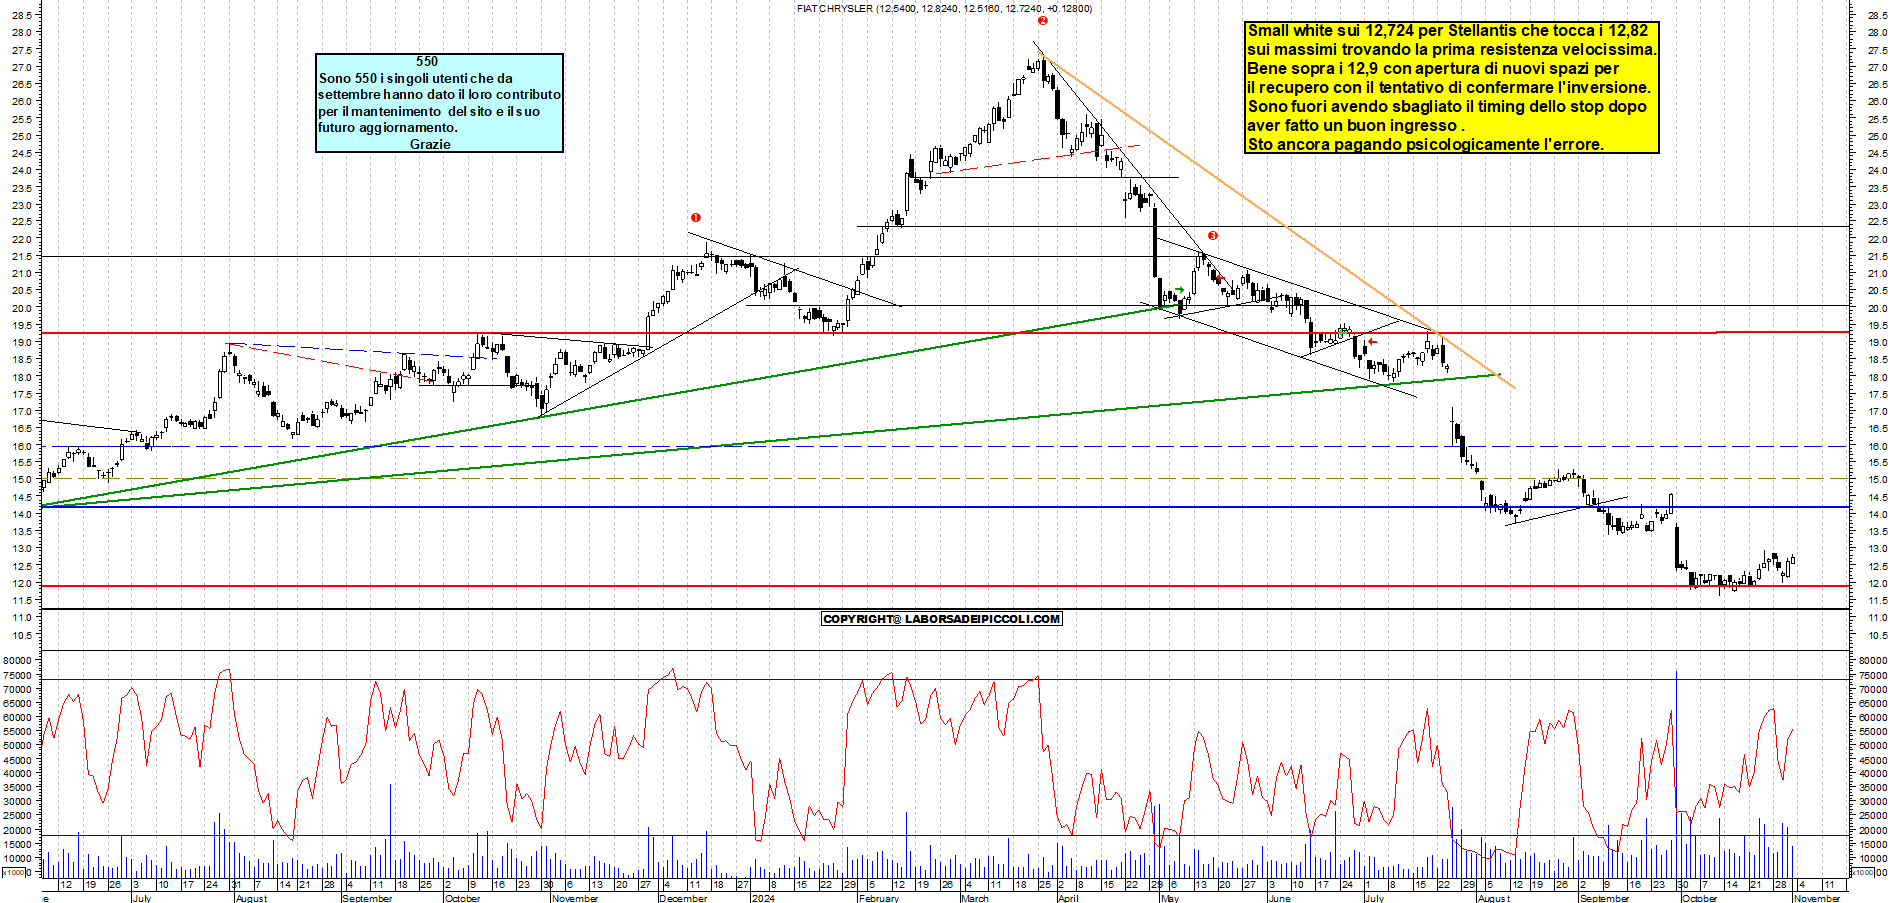The image size is (1890, 903).
Task: Click 'settembre hanno dato il loro contributo' line
Action: coord(439,94)
